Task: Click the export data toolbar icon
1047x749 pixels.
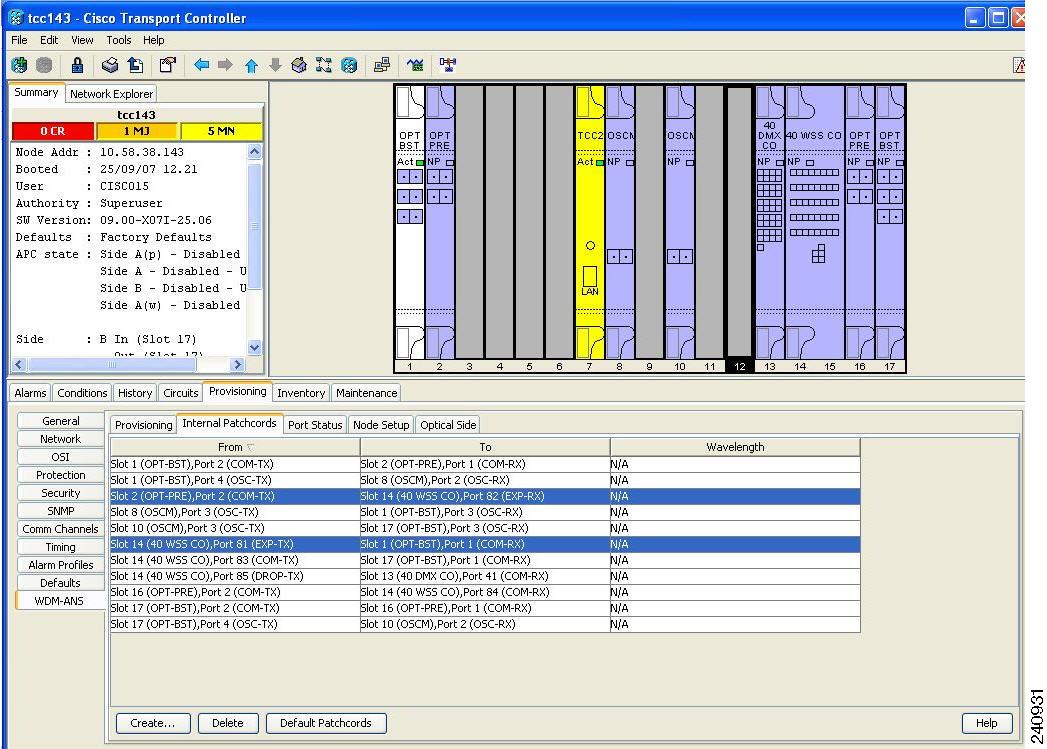Action: (x=136, y=65)
